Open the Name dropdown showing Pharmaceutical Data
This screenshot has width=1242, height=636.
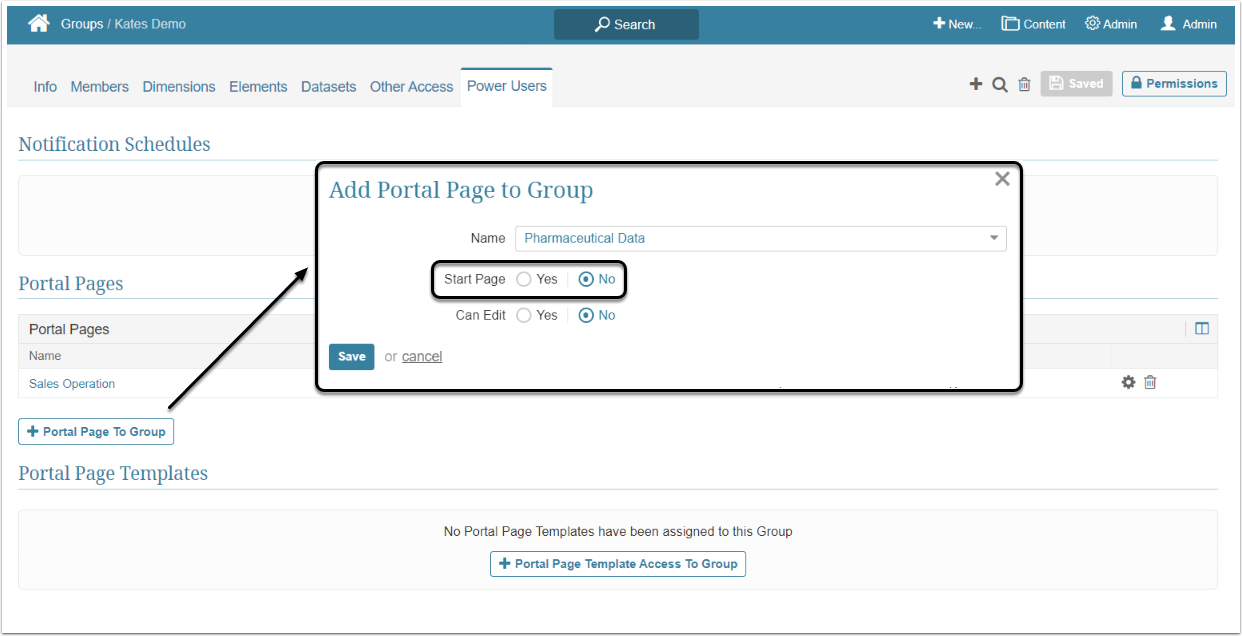[760, 238]
